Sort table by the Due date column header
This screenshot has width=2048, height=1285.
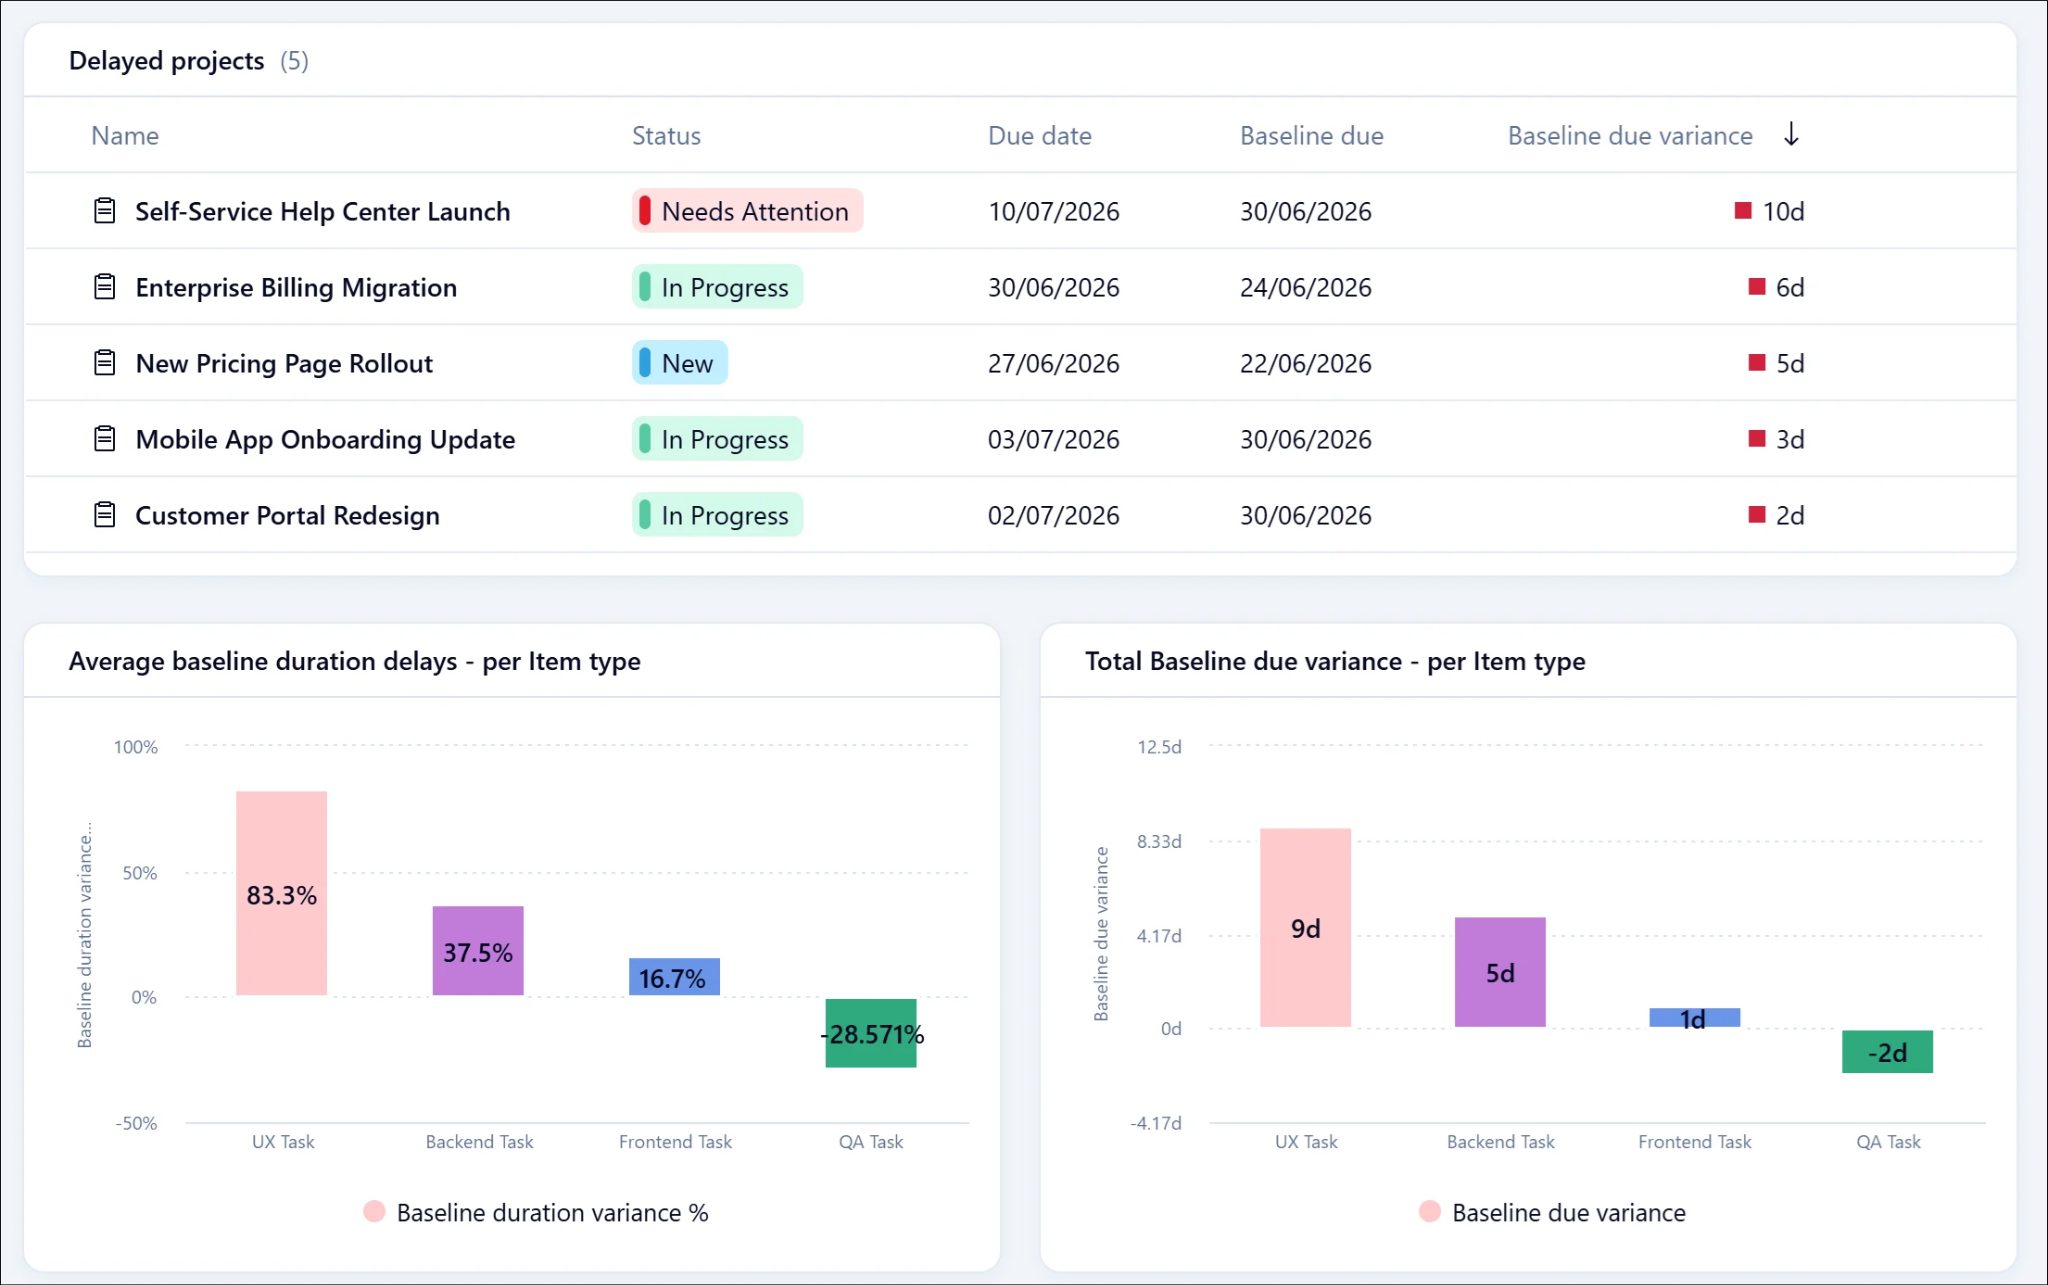click(1040, 136)
